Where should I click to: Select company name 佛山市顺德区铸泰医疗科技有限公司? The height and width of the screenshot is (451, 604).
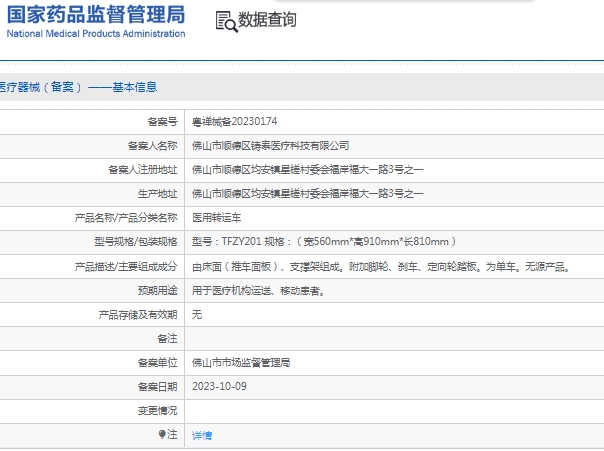(x=270, y=146)
